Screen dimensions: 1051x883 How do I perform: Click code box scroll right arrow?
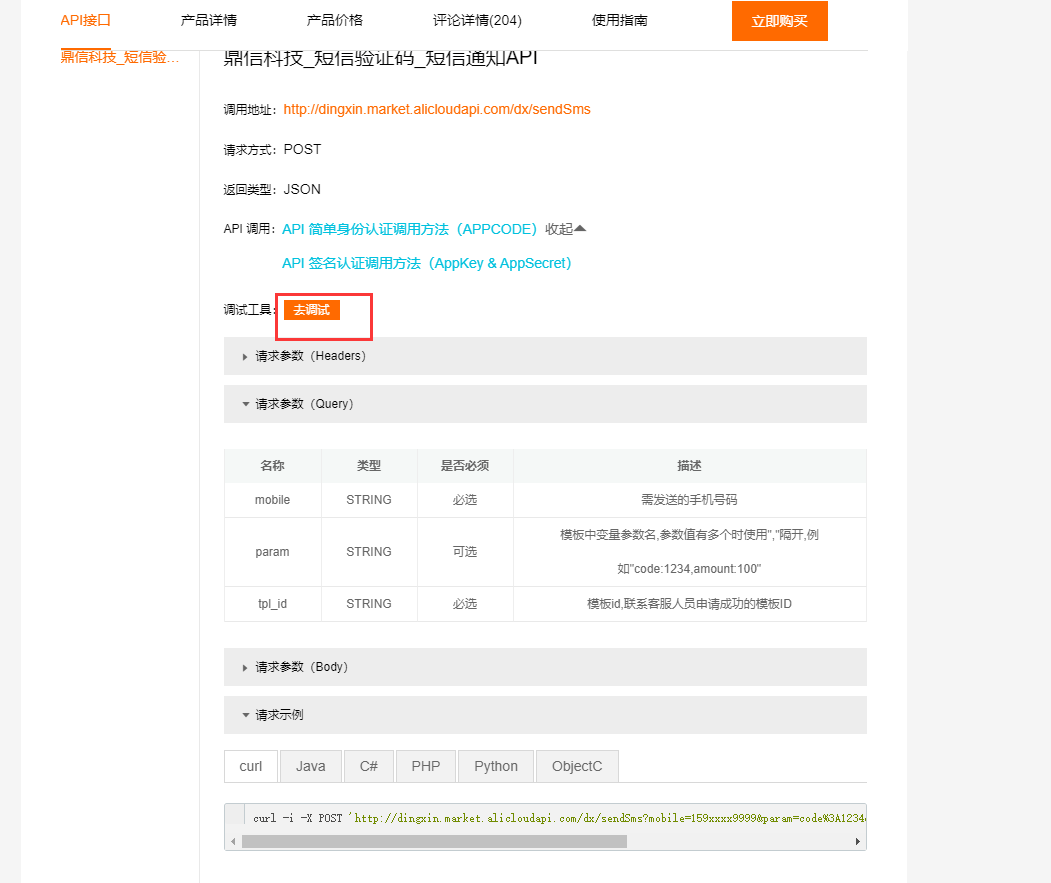pyautogui.click(x=857, y=841)
